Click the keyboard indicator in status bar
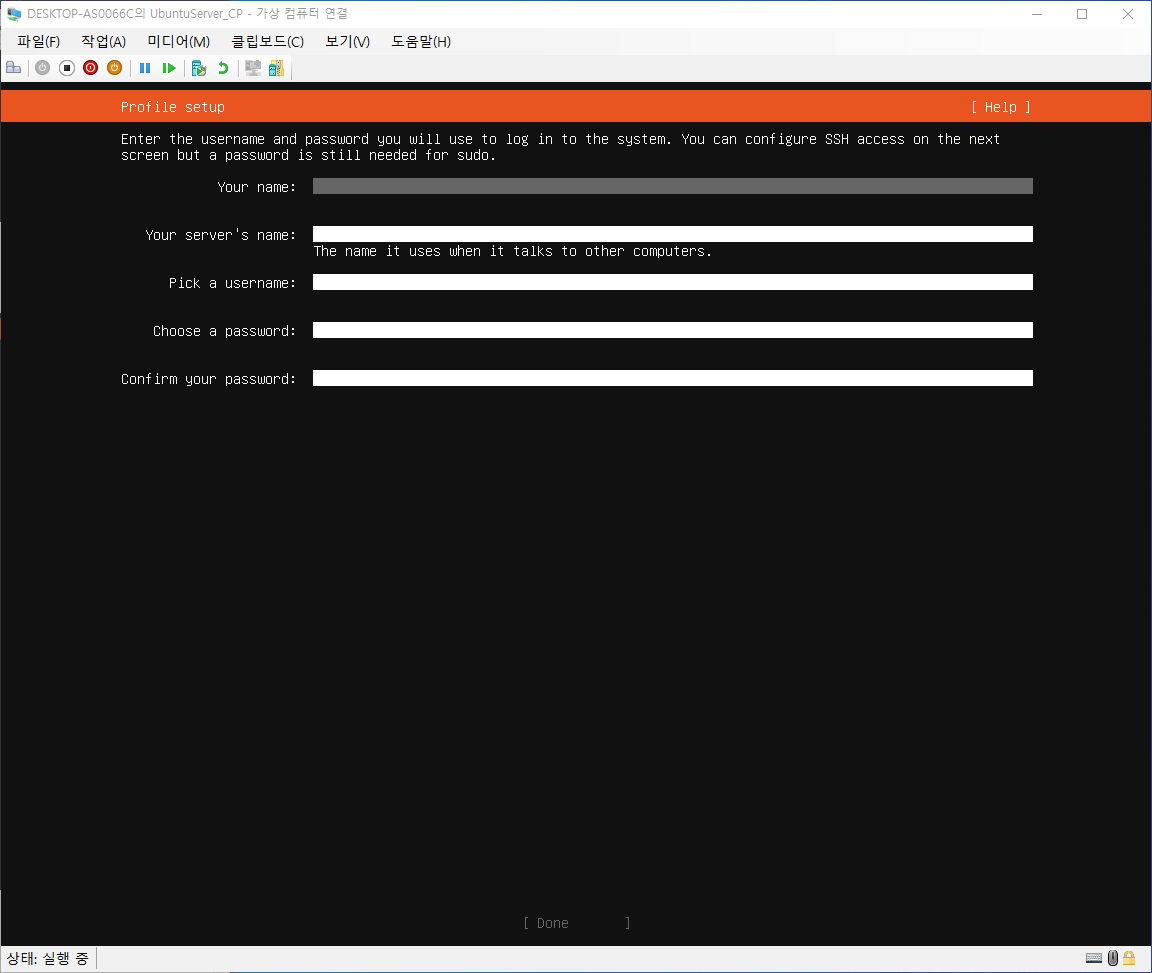This screenshot has width=1152, height=973. (x=1093, y=958)
